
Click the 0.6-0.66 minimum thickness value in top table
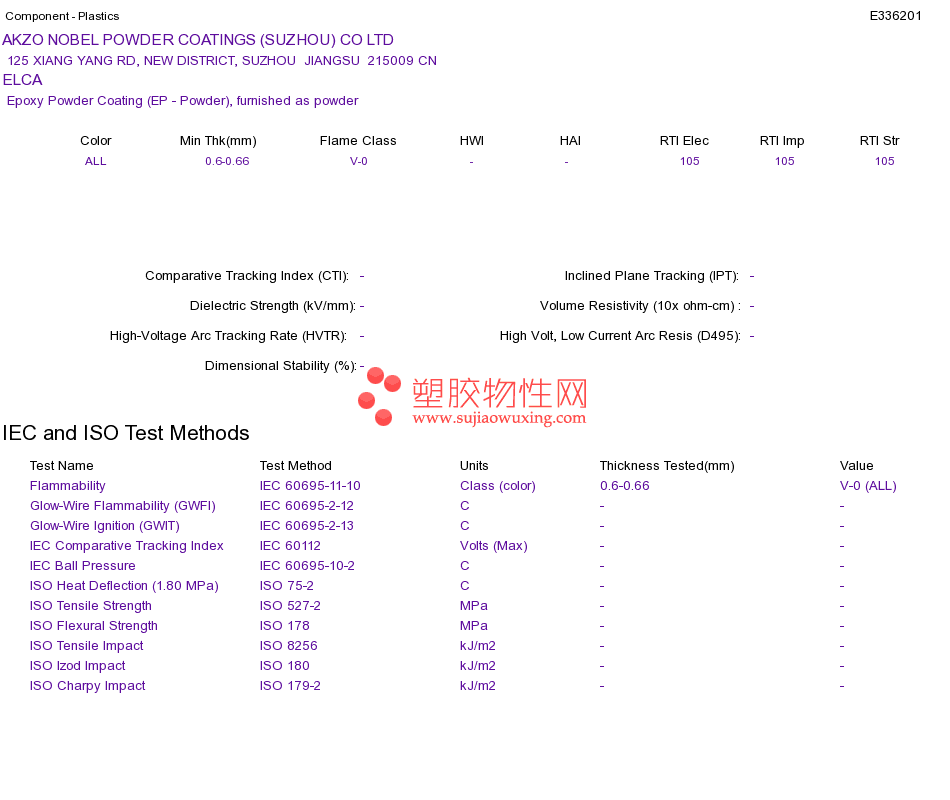pyautogui.click(x=227, y=161)
